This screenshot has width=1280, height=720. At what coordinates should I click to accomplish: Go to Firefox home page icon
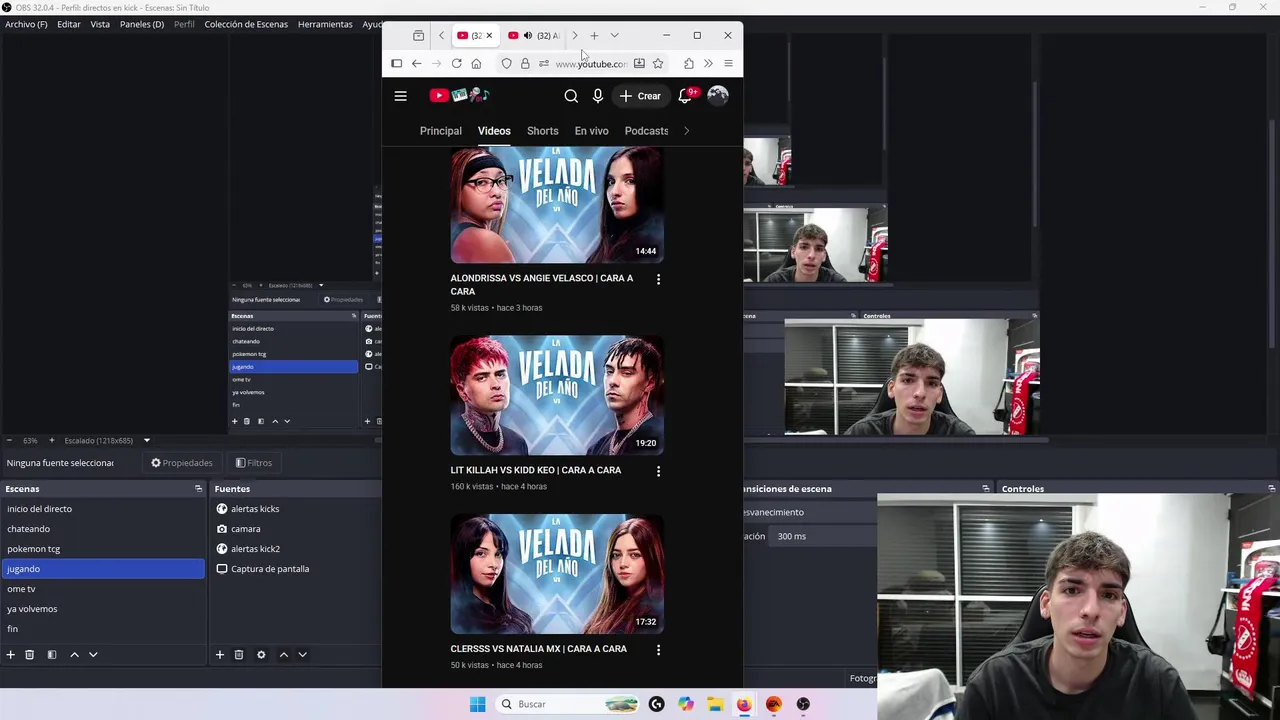[x=476, y=64]
